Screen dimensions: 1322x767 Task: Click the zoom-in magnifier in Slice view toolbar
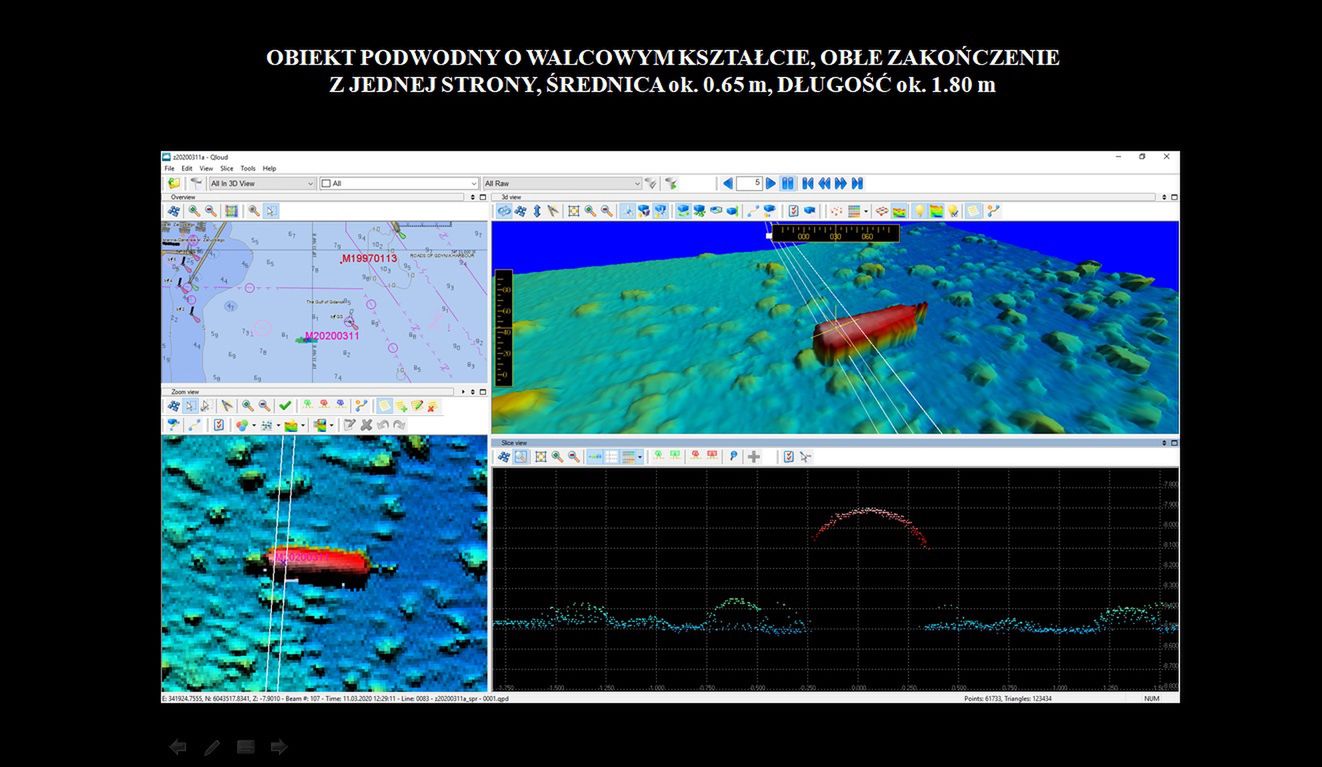coord(557,457)
